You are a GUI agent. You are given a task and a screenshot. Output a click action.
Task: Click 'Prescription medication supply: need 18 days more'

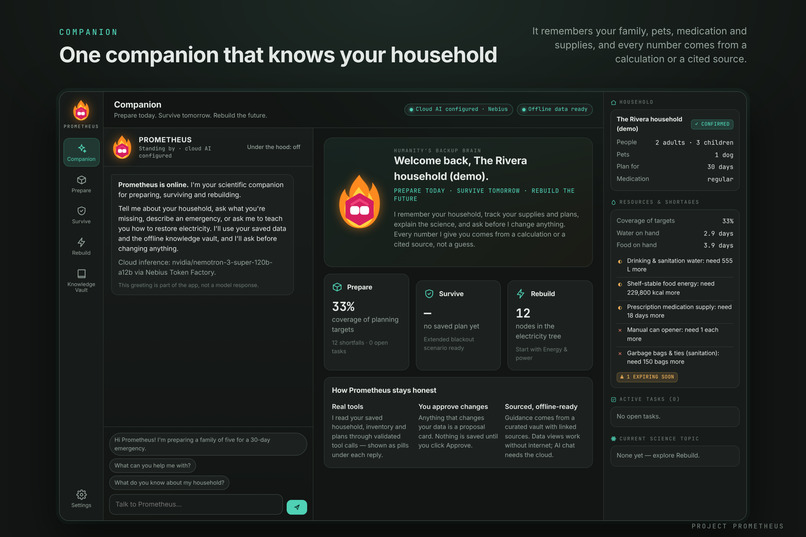click(x=679, y=311)
